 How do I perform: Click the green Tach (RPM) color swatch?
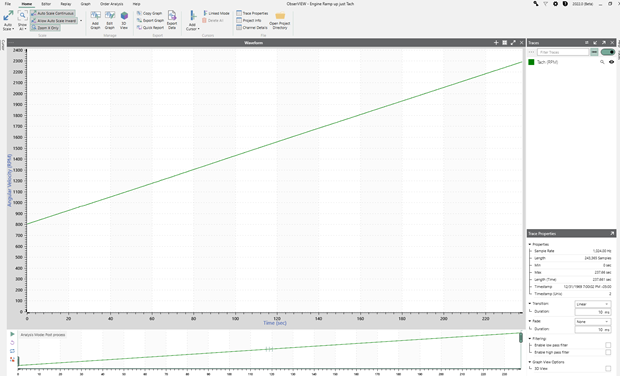coord(531,62)
